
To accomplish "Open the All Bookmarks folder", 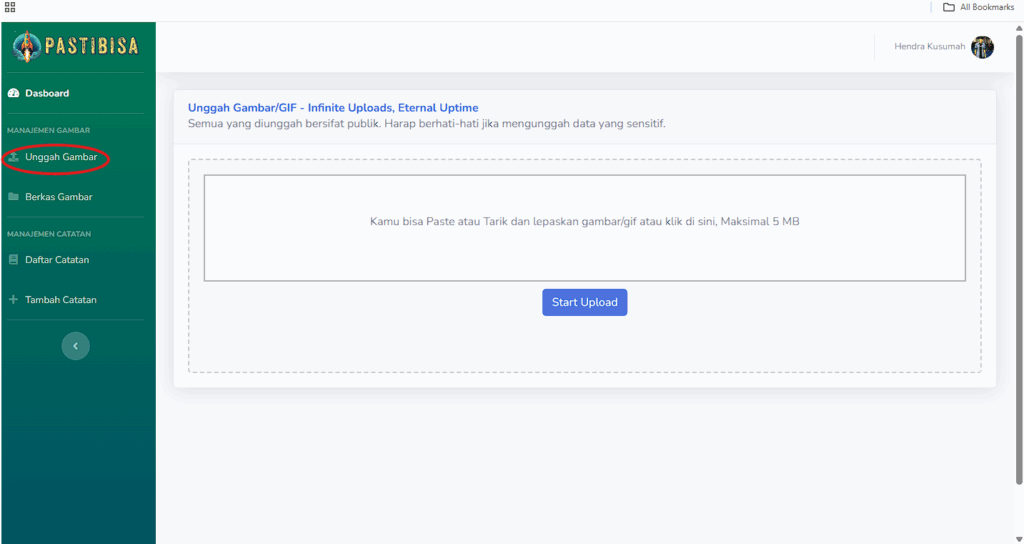I will pyautogui.click(x=978, y=7).
